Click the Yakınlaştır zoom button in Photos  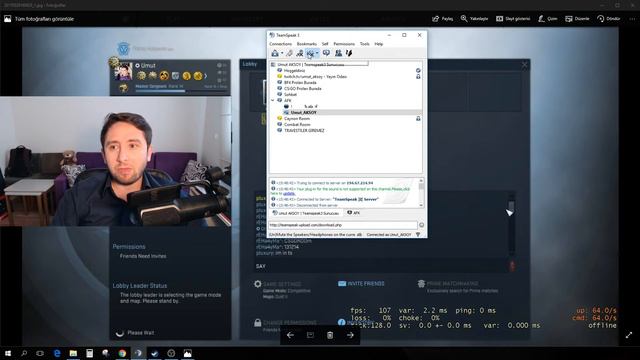click(x=474, y=19)
